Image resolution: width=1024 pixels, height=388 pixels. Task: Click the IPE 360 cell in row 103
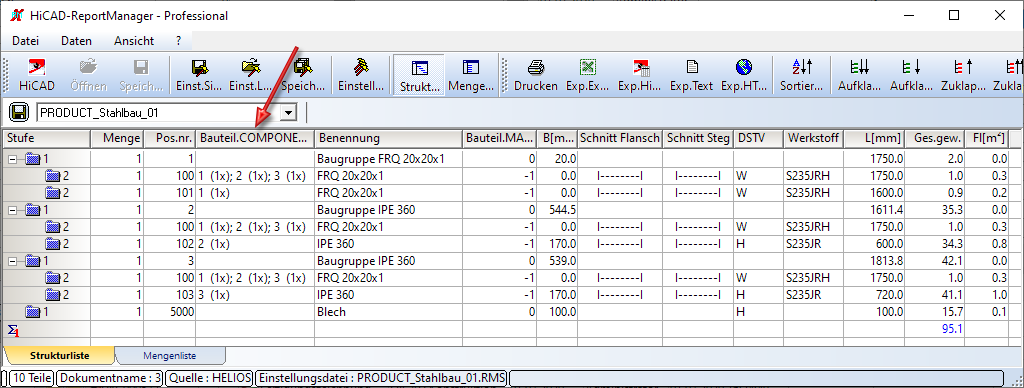[388, 295]
